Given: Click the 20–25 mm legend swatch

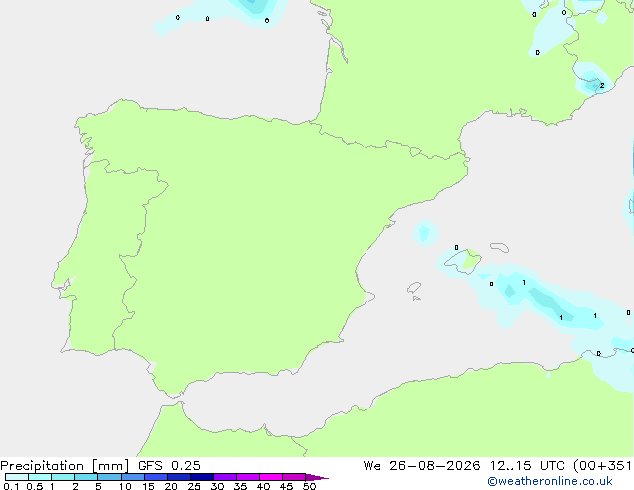Looking at the screenshot, I should click(x=179, y=477).
